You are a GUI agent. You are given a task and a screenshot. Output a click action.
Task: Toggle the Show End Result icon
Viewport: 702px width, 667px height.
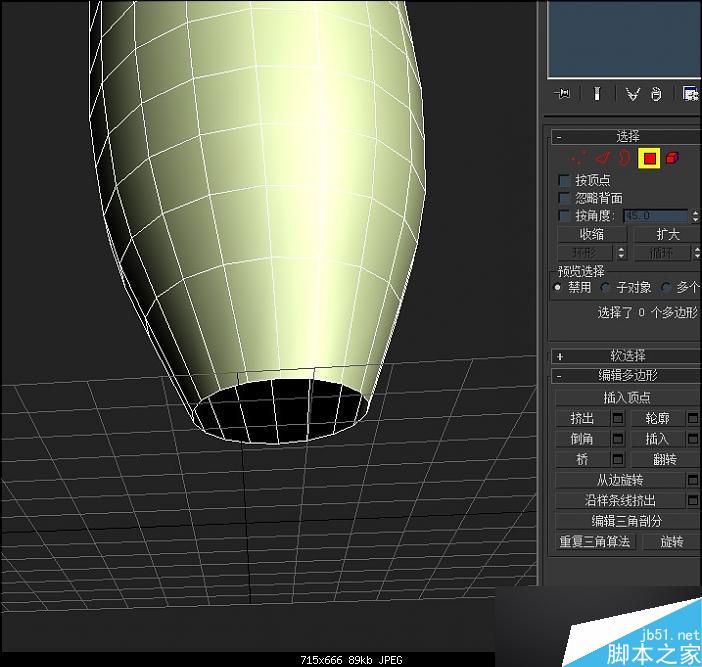(x=596, y=94)
